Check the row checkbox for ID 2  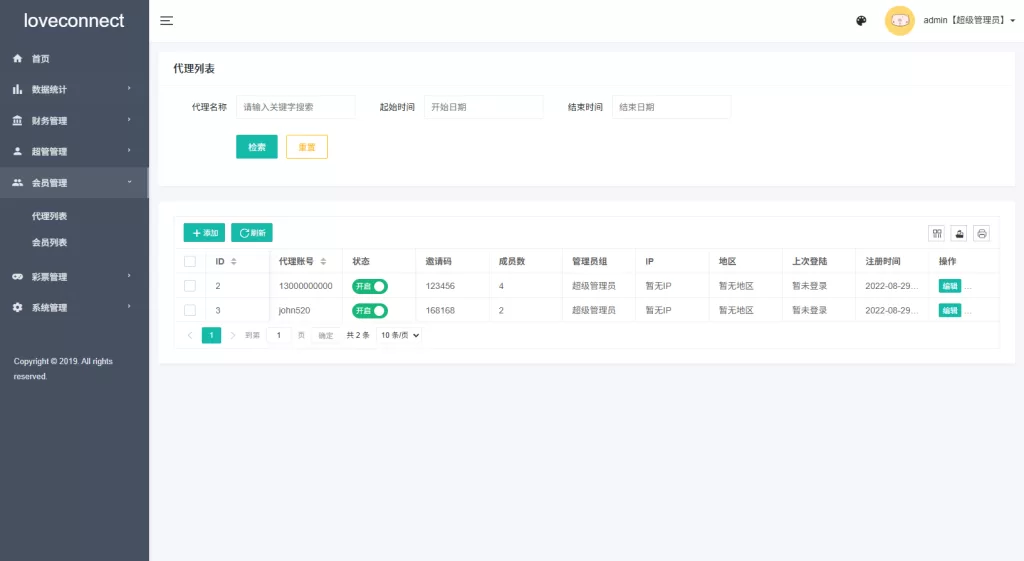coord(190,286)
